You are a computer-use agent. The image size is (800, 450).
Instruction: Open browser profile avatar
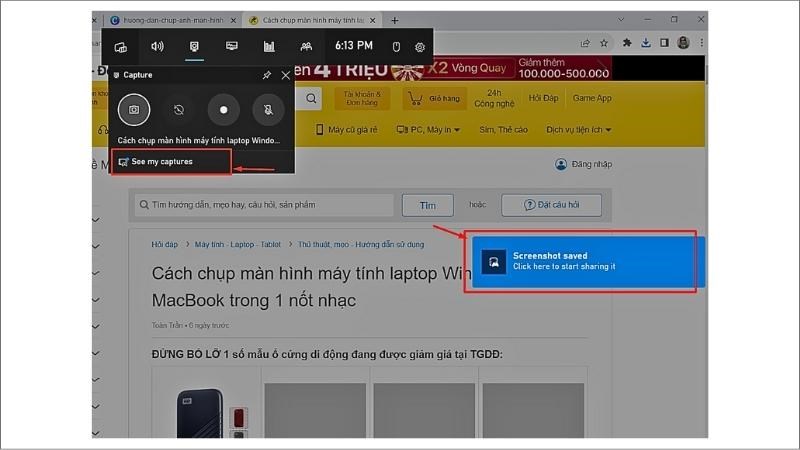(x=683, y=43)
